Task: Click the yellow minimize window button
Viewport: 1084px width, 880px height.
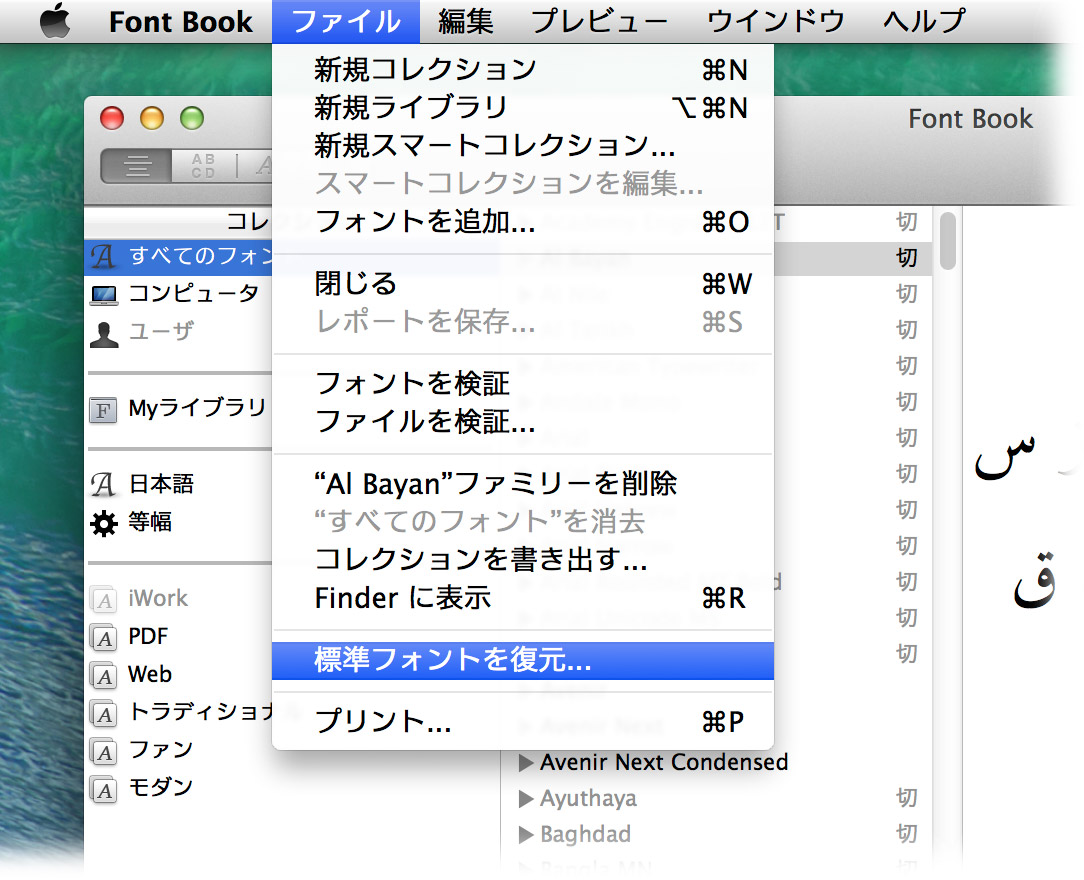Action: 152,118
